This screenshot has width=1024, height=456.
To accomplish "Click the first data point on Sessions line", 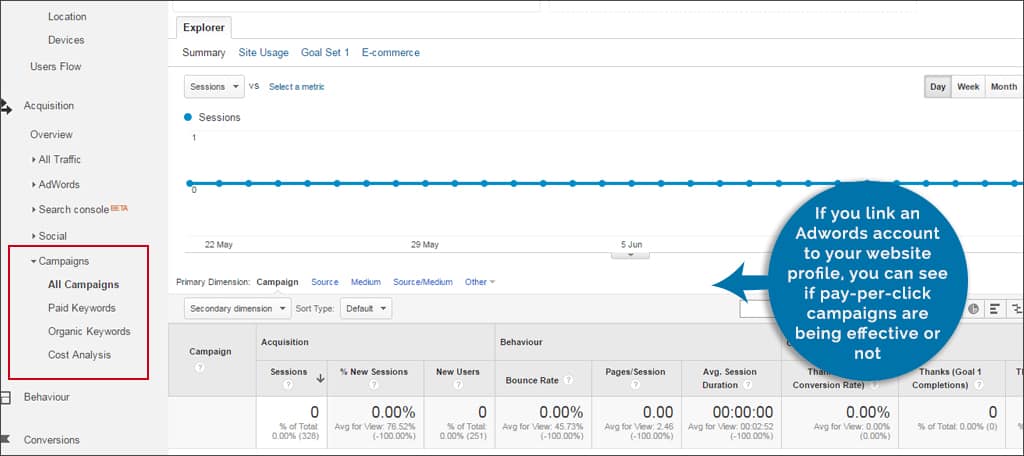I will click(x=189, y=184).
